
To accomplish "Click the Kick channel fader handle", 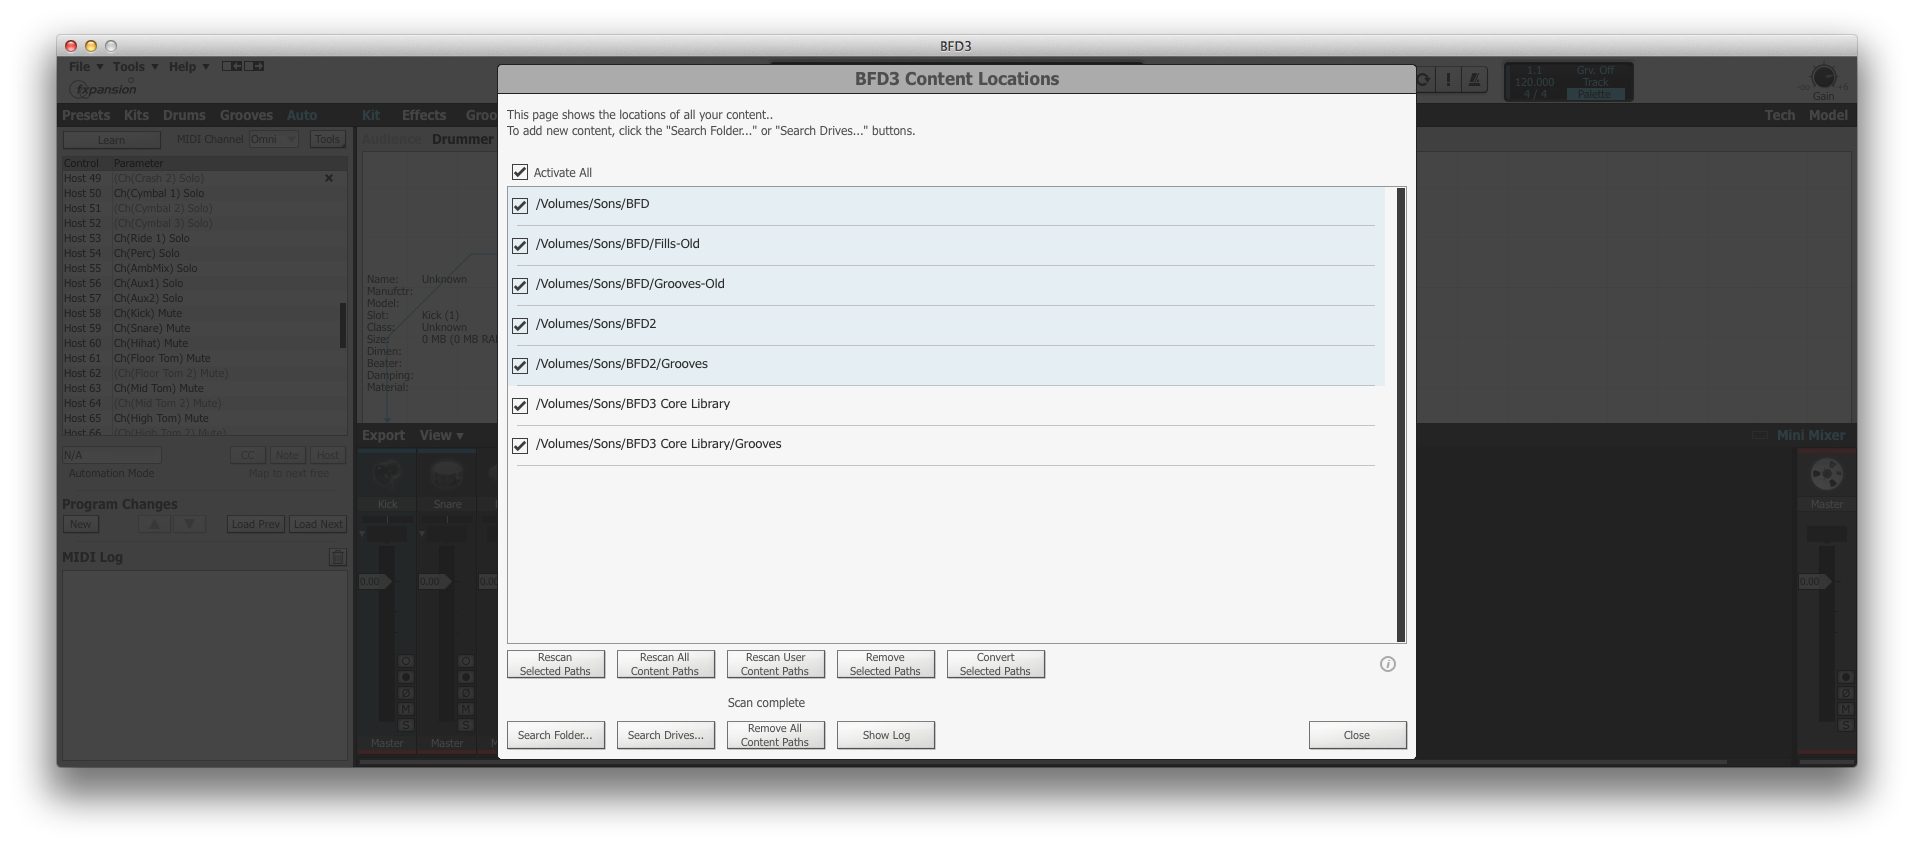I will click(373, 581).
